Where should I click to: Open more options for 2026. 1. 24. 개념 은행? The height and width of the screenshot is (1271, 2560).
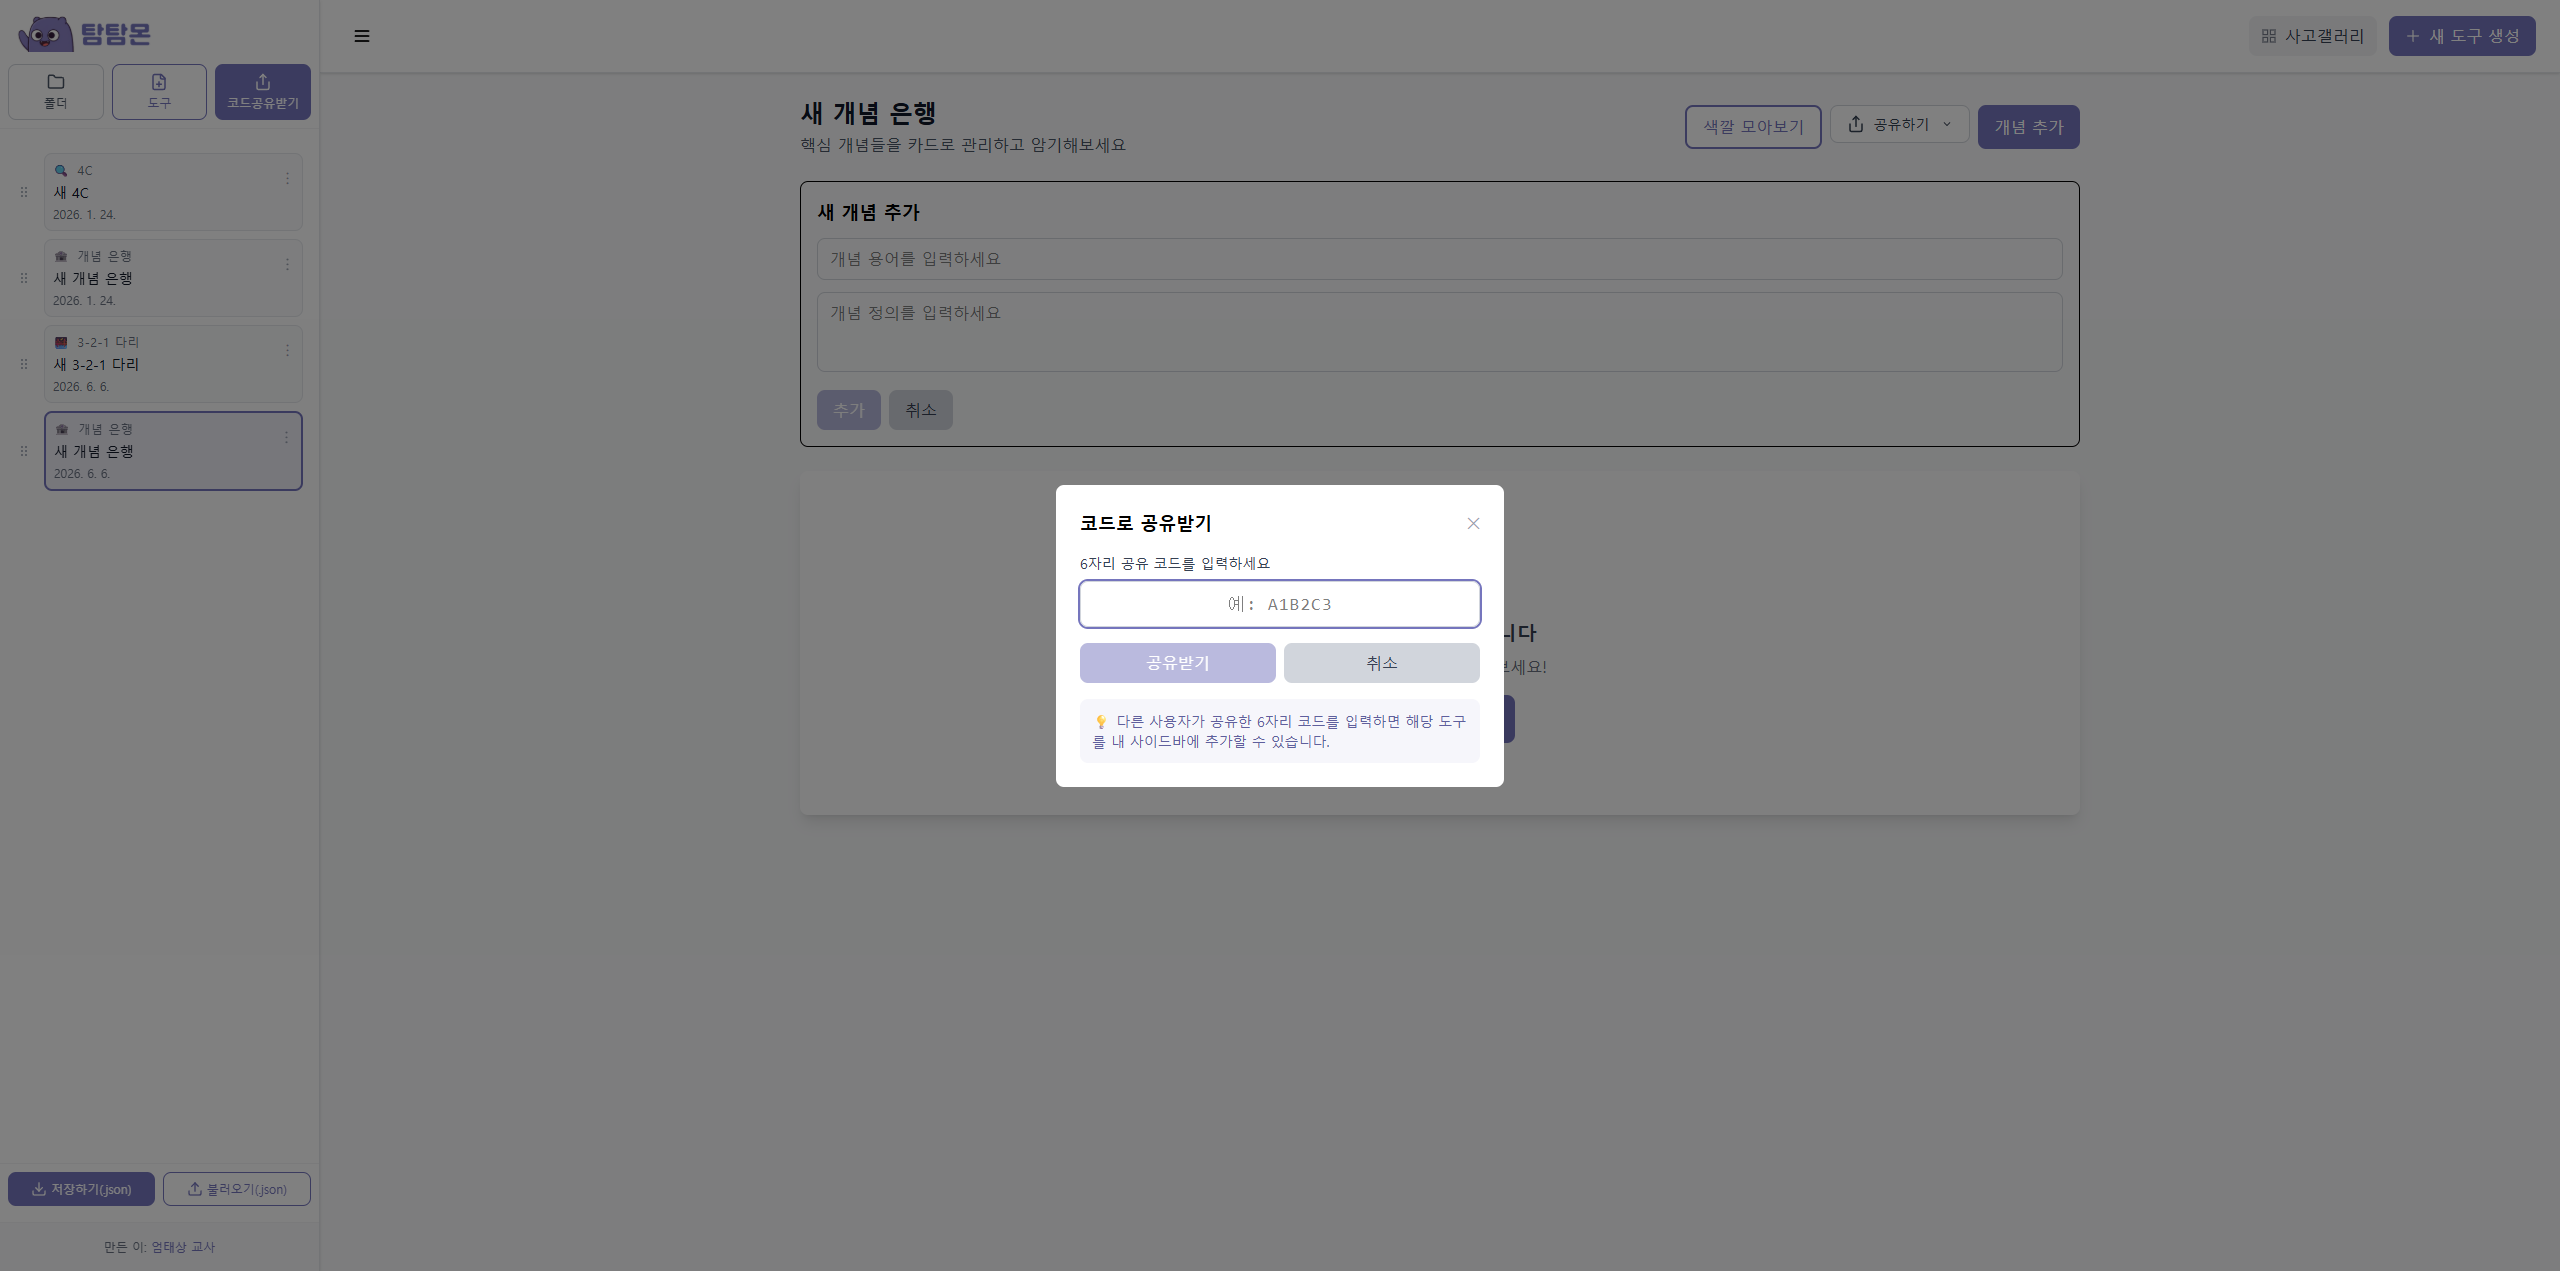(287, 264)
